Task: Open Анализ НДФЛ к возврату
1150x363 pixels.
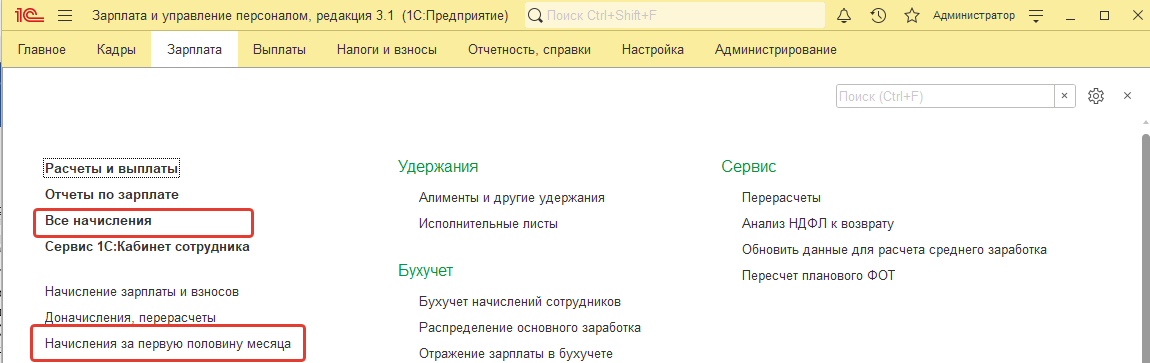Action: 818,224
